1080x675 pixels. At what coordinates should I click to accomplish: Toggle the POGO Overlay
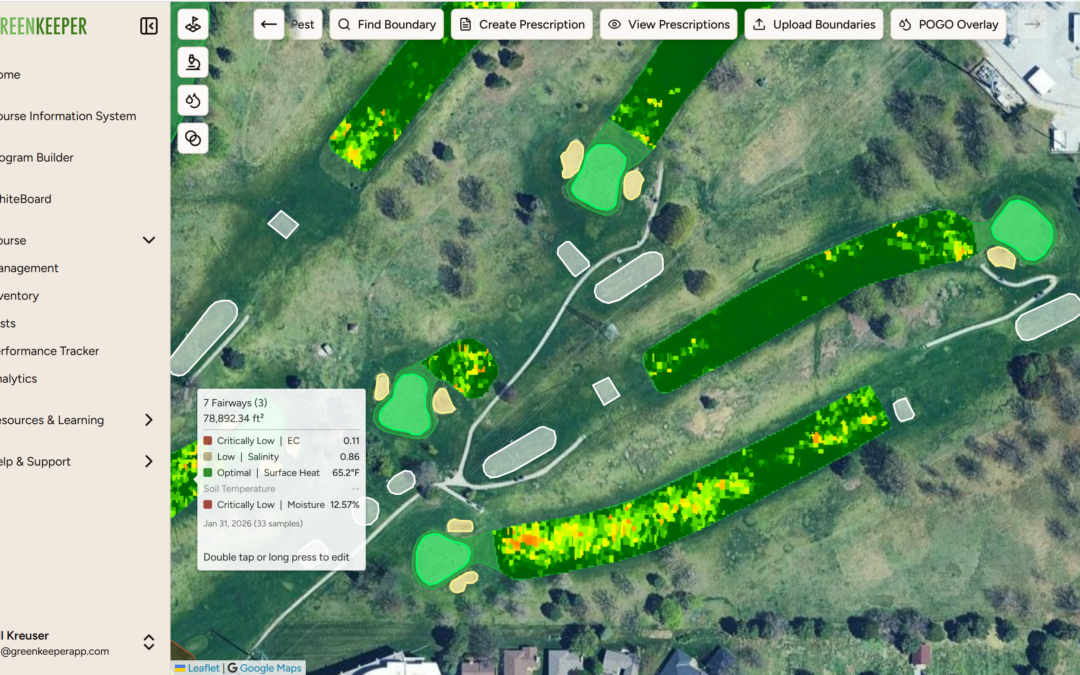click(948, 24)
